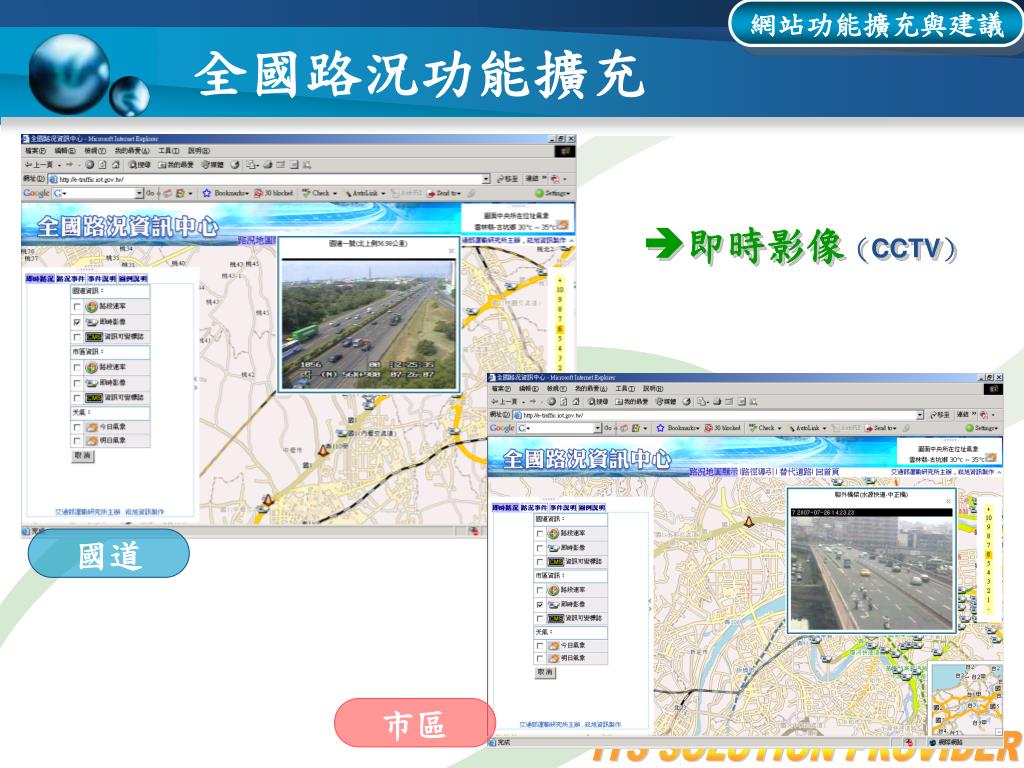Click the '30 blocked' popup blocker in 國道 window
Viewport: 1024px width, 768px height.
[274, 193]
